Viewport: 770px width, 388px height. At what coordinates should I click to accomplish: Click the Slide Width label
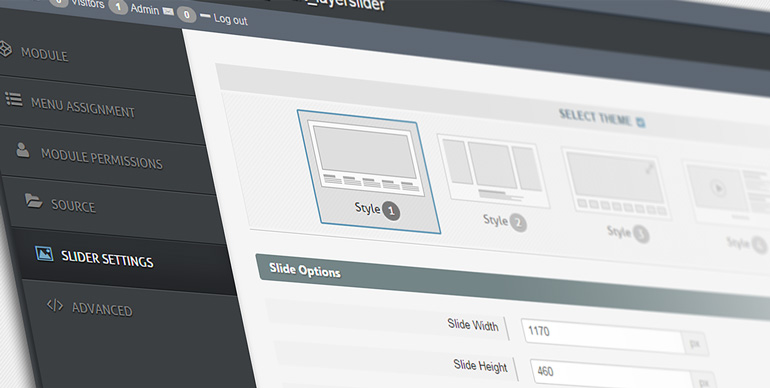point(473,325)
